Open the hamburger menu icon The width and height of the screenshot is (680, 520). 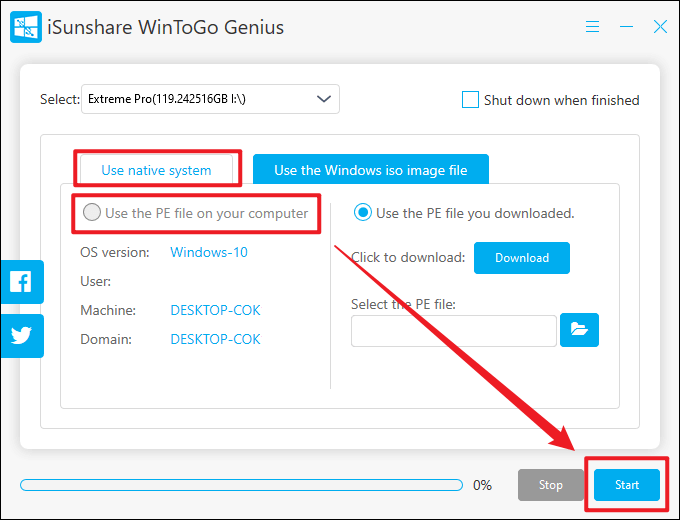coord(592,27)
